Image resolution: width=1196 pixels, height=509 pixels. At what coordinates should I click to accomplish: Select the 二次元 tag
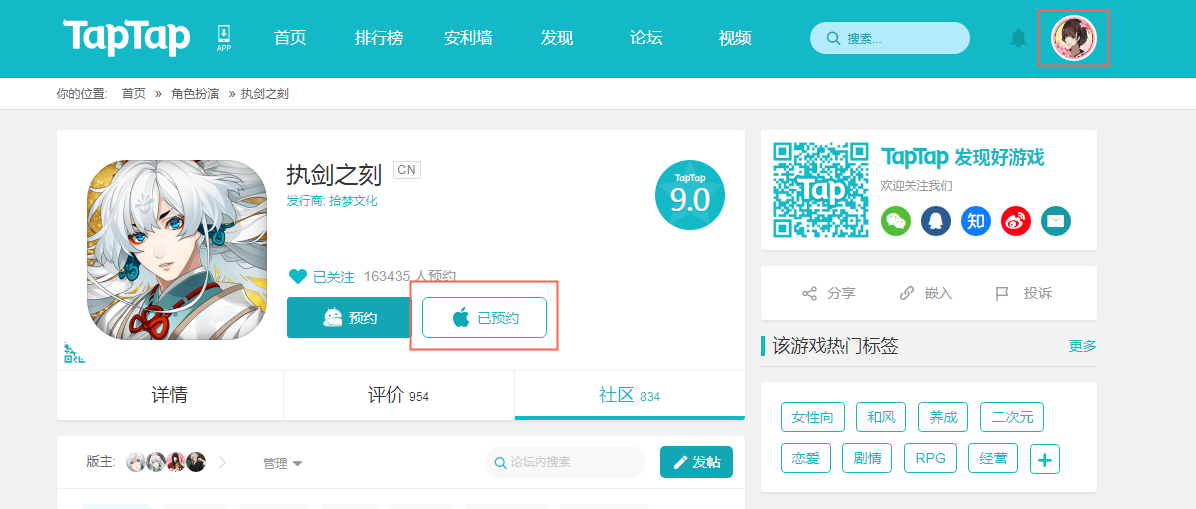click(x=1011, y=417)
